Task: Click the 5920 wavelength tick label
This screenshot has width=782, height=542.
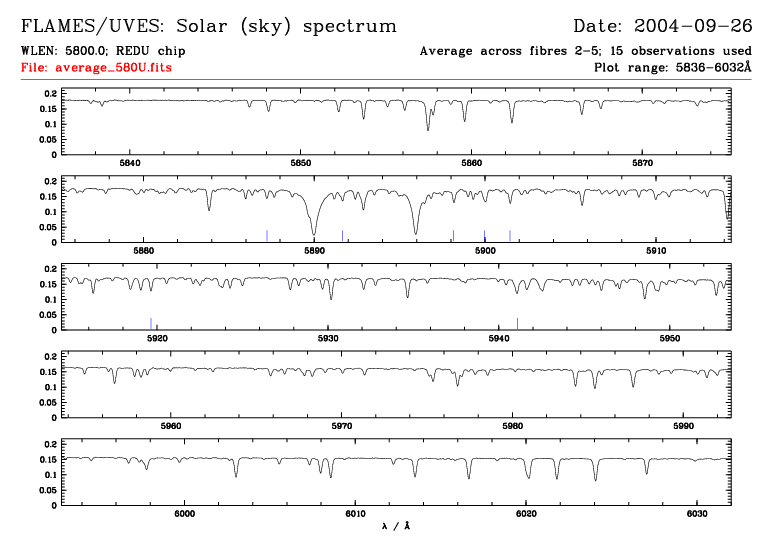Action: pos(157,339)
